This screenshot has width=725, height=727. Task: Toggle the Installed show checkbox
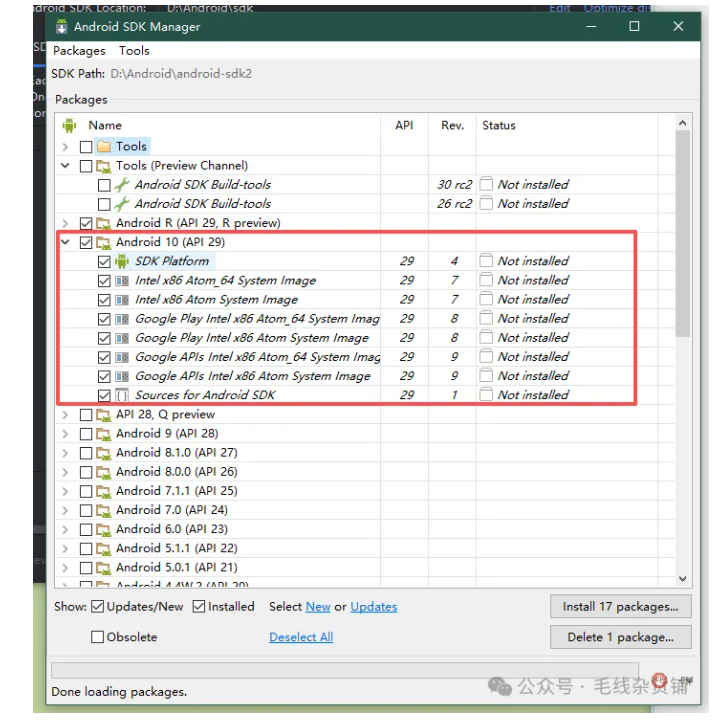199,606
